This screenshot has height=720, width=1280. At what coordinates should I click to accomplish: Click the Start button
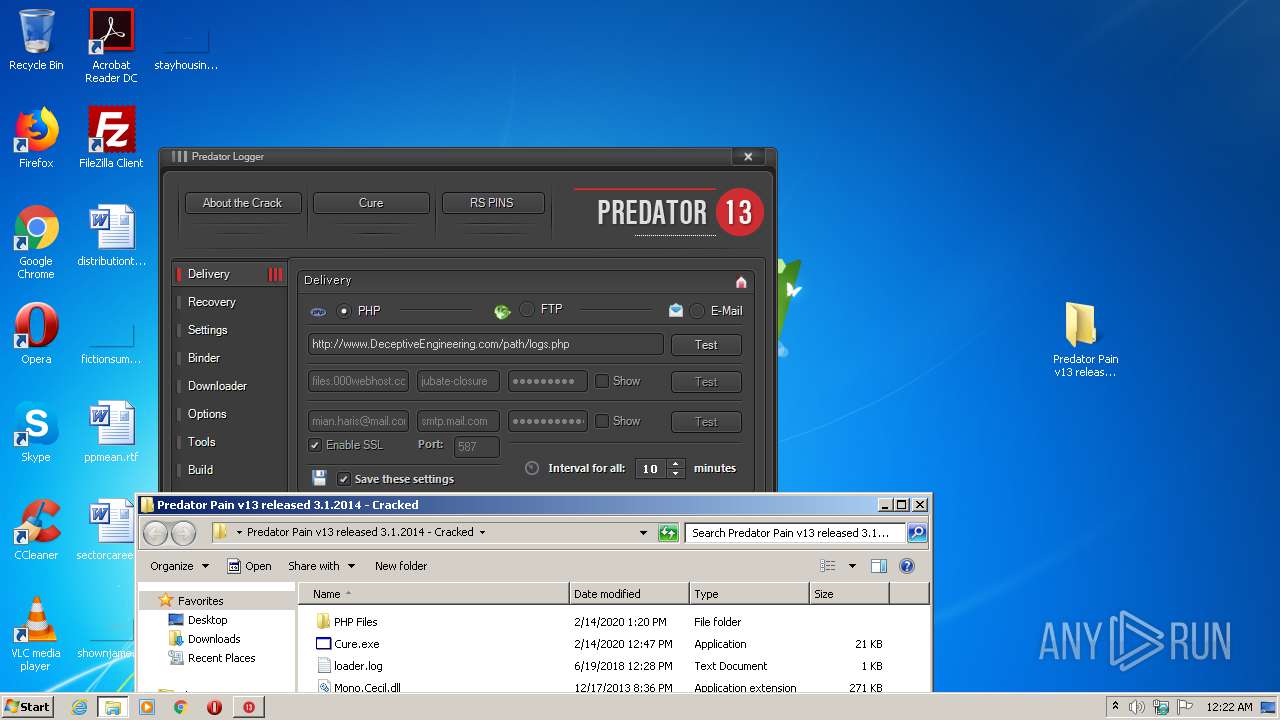point(27,707)
